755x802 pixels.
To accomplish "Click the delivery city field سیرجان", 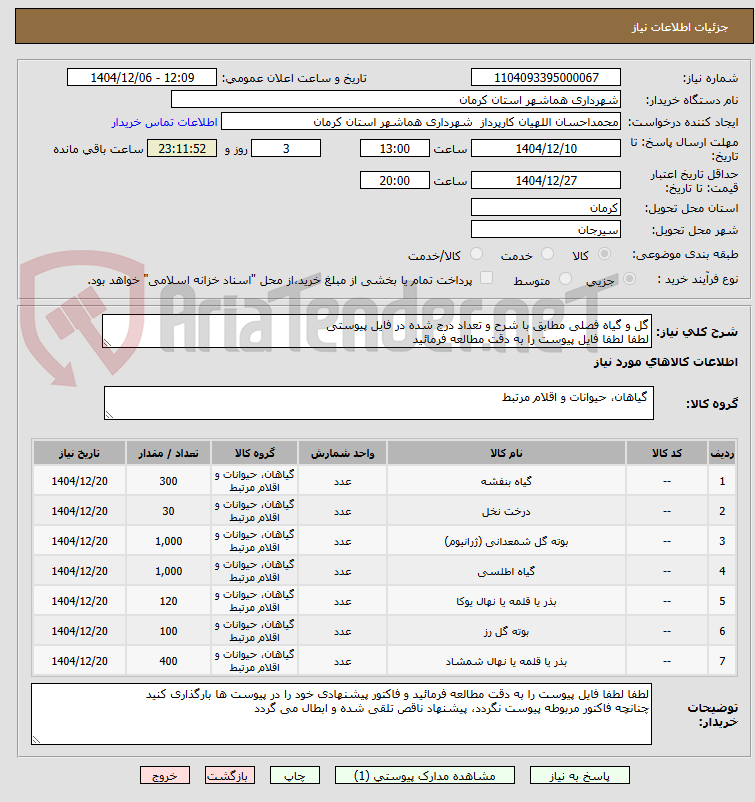I will tap(546, 229).
